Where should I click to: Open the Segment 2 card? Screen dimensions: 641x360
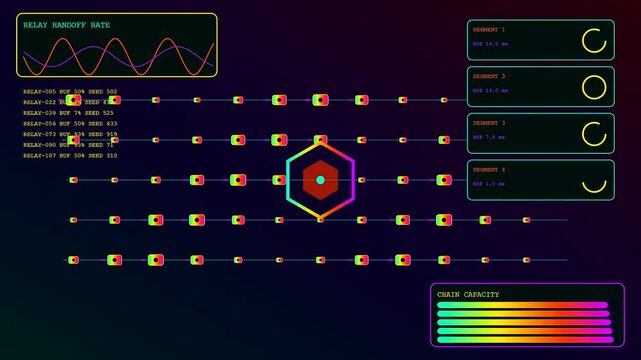coord(541,87)
